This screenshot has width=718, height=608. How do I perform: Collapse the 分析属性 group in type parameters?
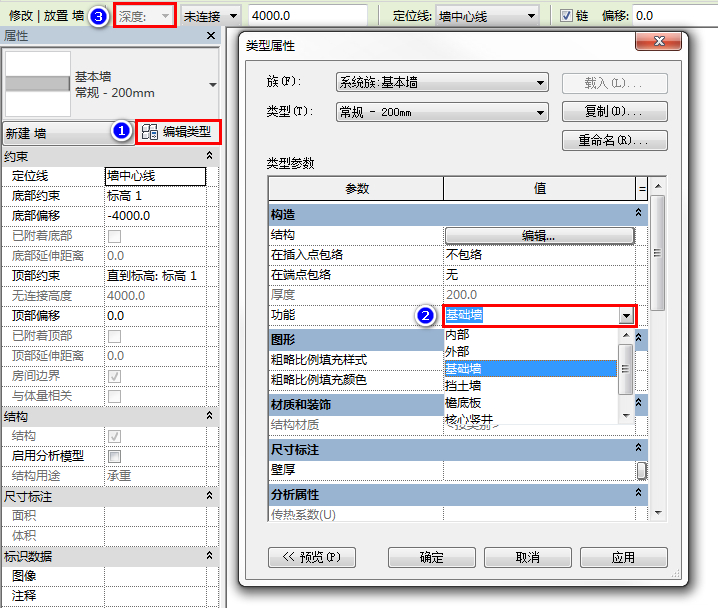point(638,493)
